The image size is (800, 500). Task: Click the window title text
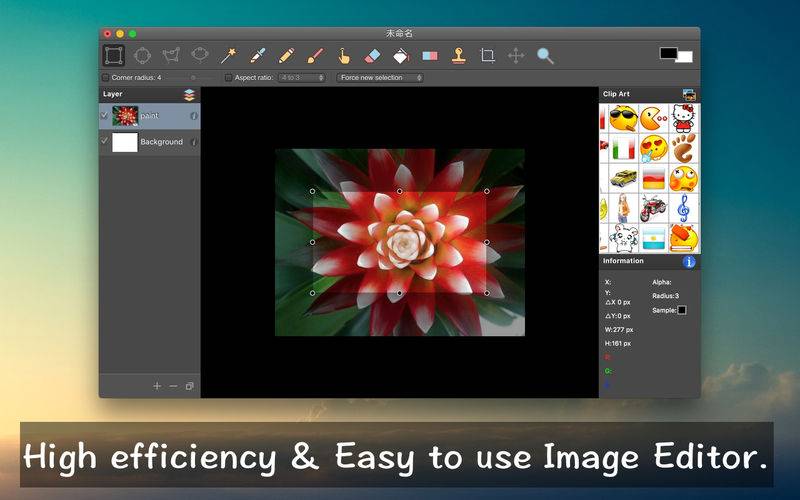pos(399,34)
